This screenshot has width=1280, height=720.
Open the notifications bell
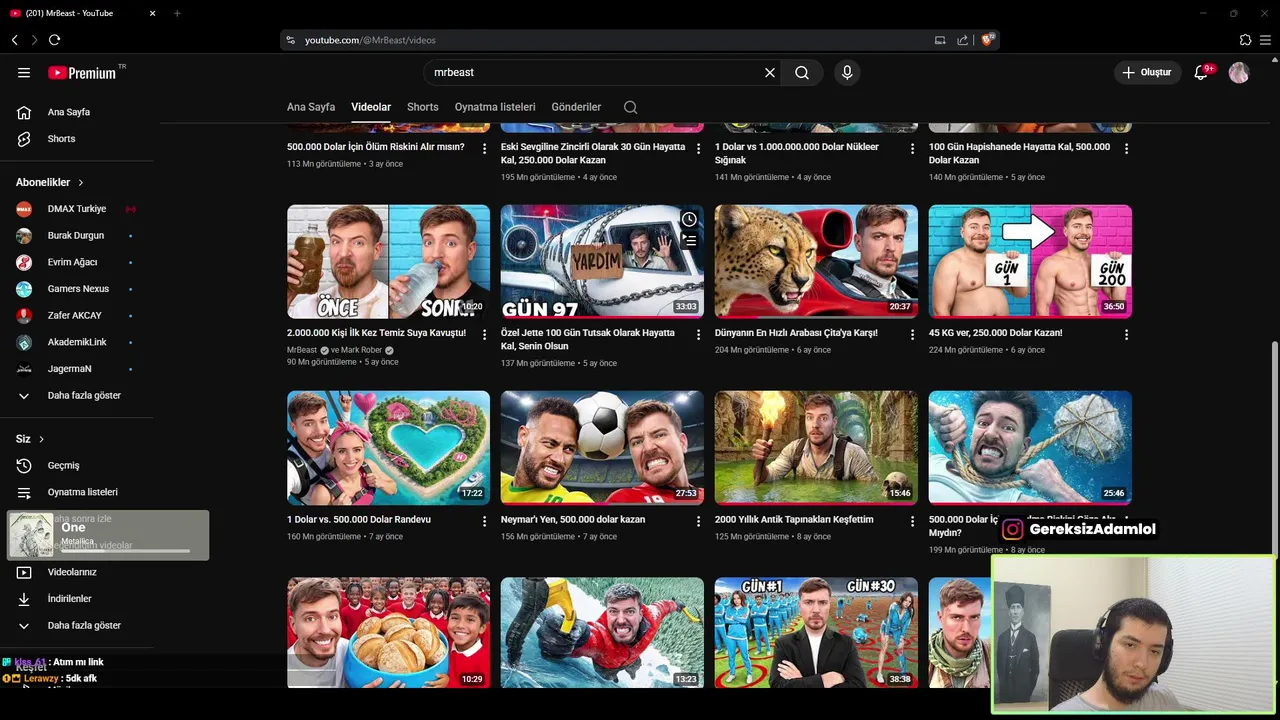[1202, 72]
